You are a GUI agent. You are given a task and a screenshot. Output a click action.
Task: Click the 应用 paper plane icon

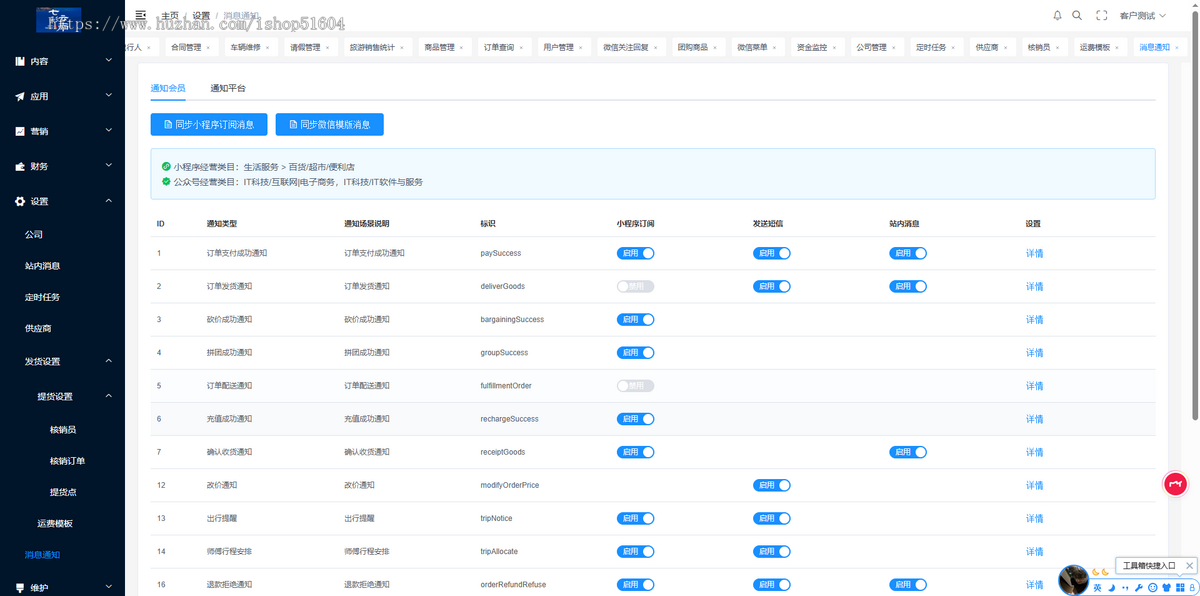[x=20, y=96]
